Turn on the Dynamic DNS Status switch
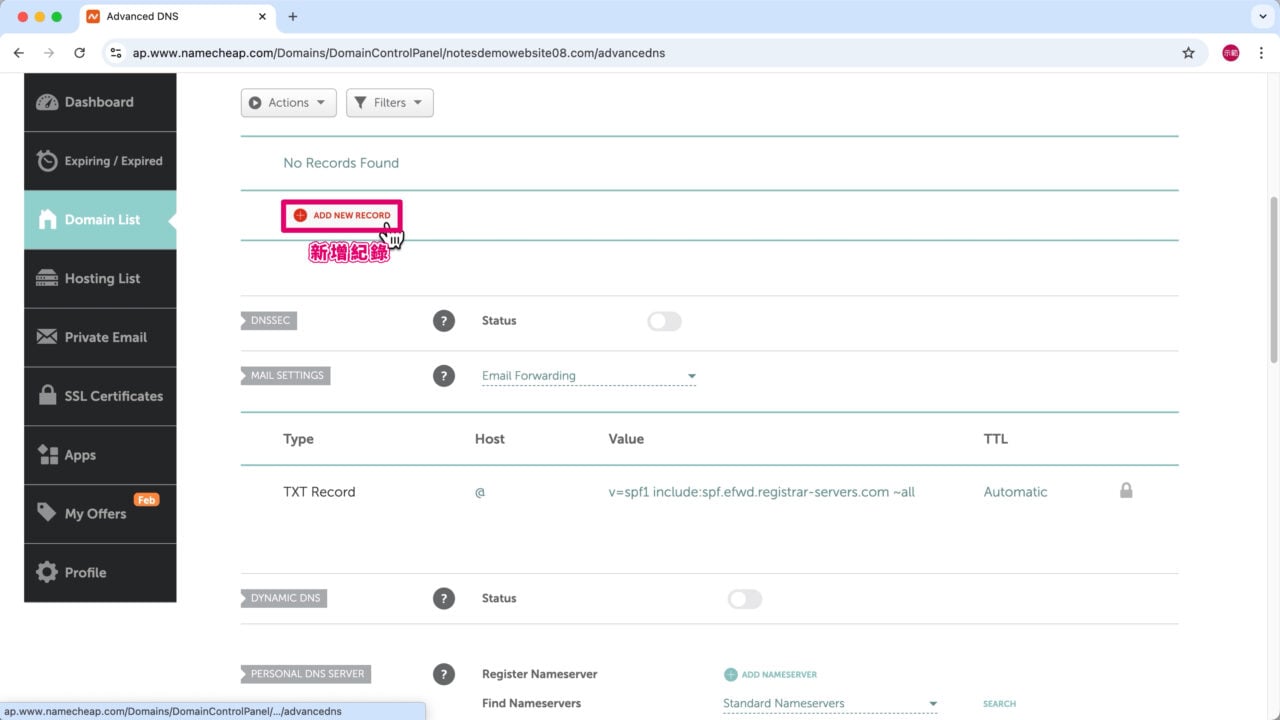 tap(744, 598)
